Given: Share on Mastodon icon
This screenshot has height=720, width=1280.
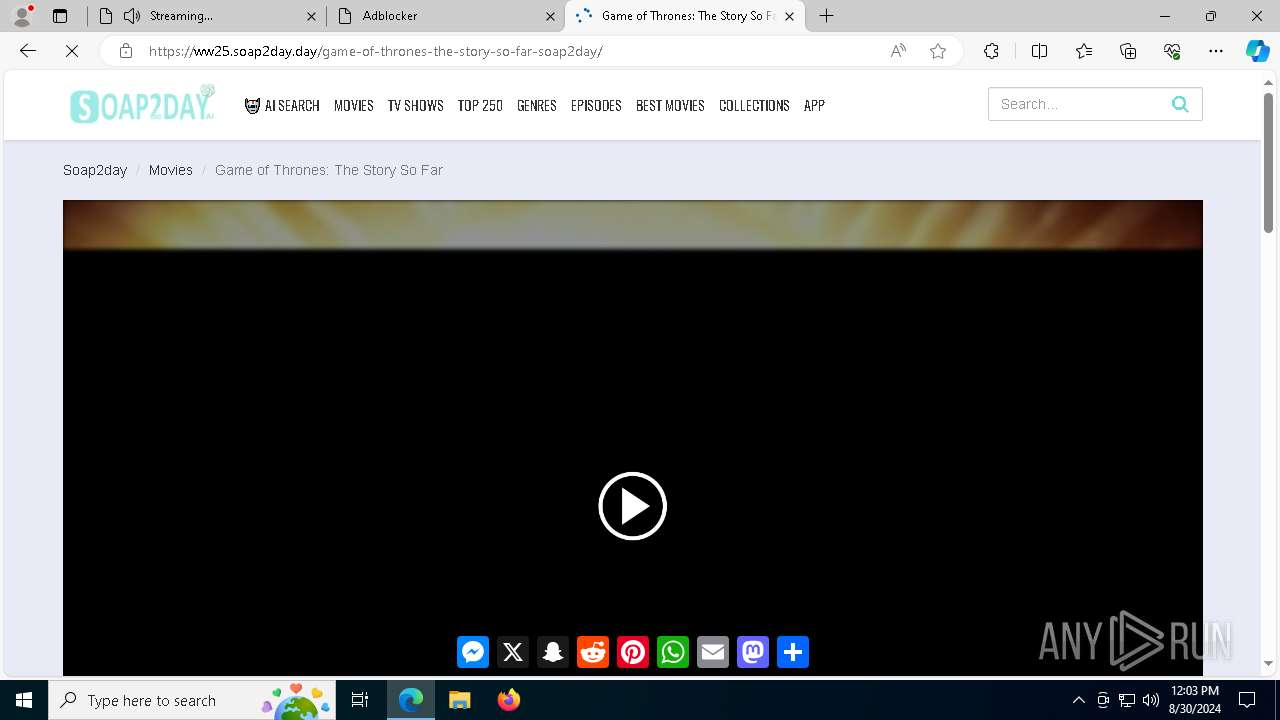Looking at the screenshot, I should click(753, 652).
